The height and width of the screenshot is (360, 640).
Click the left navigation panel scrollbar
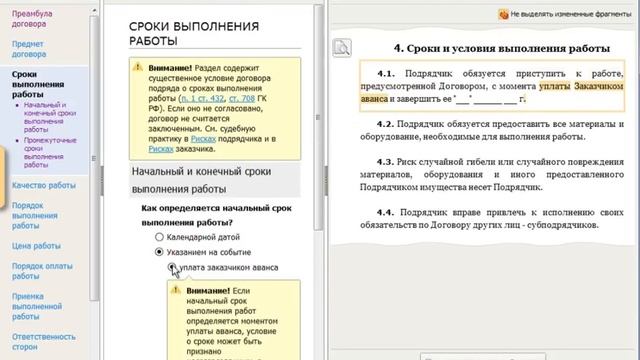click(x=94, y=159)
